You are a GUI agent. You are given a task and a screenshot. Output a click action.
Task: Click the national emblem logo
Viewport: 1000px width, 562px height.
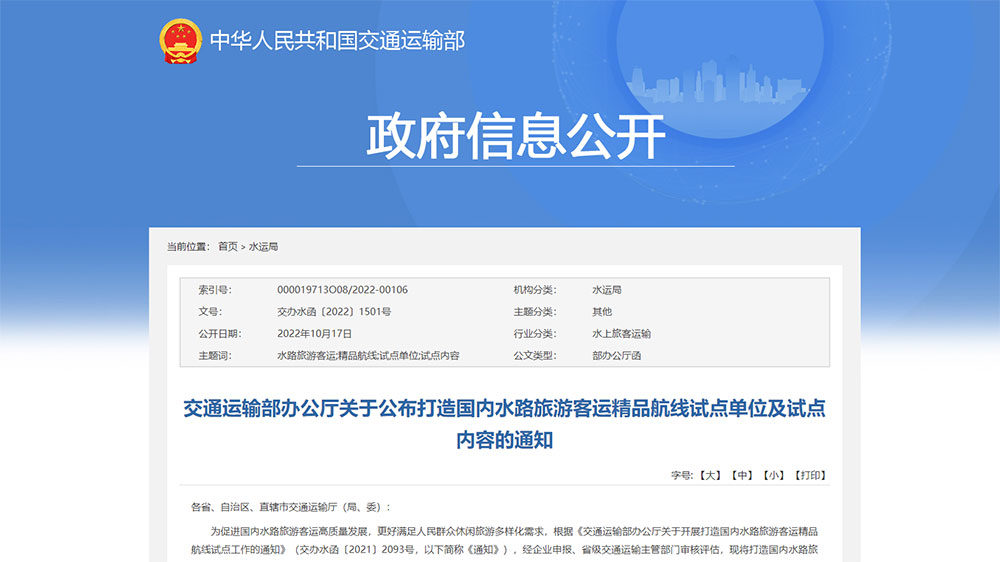pos(180,41)
